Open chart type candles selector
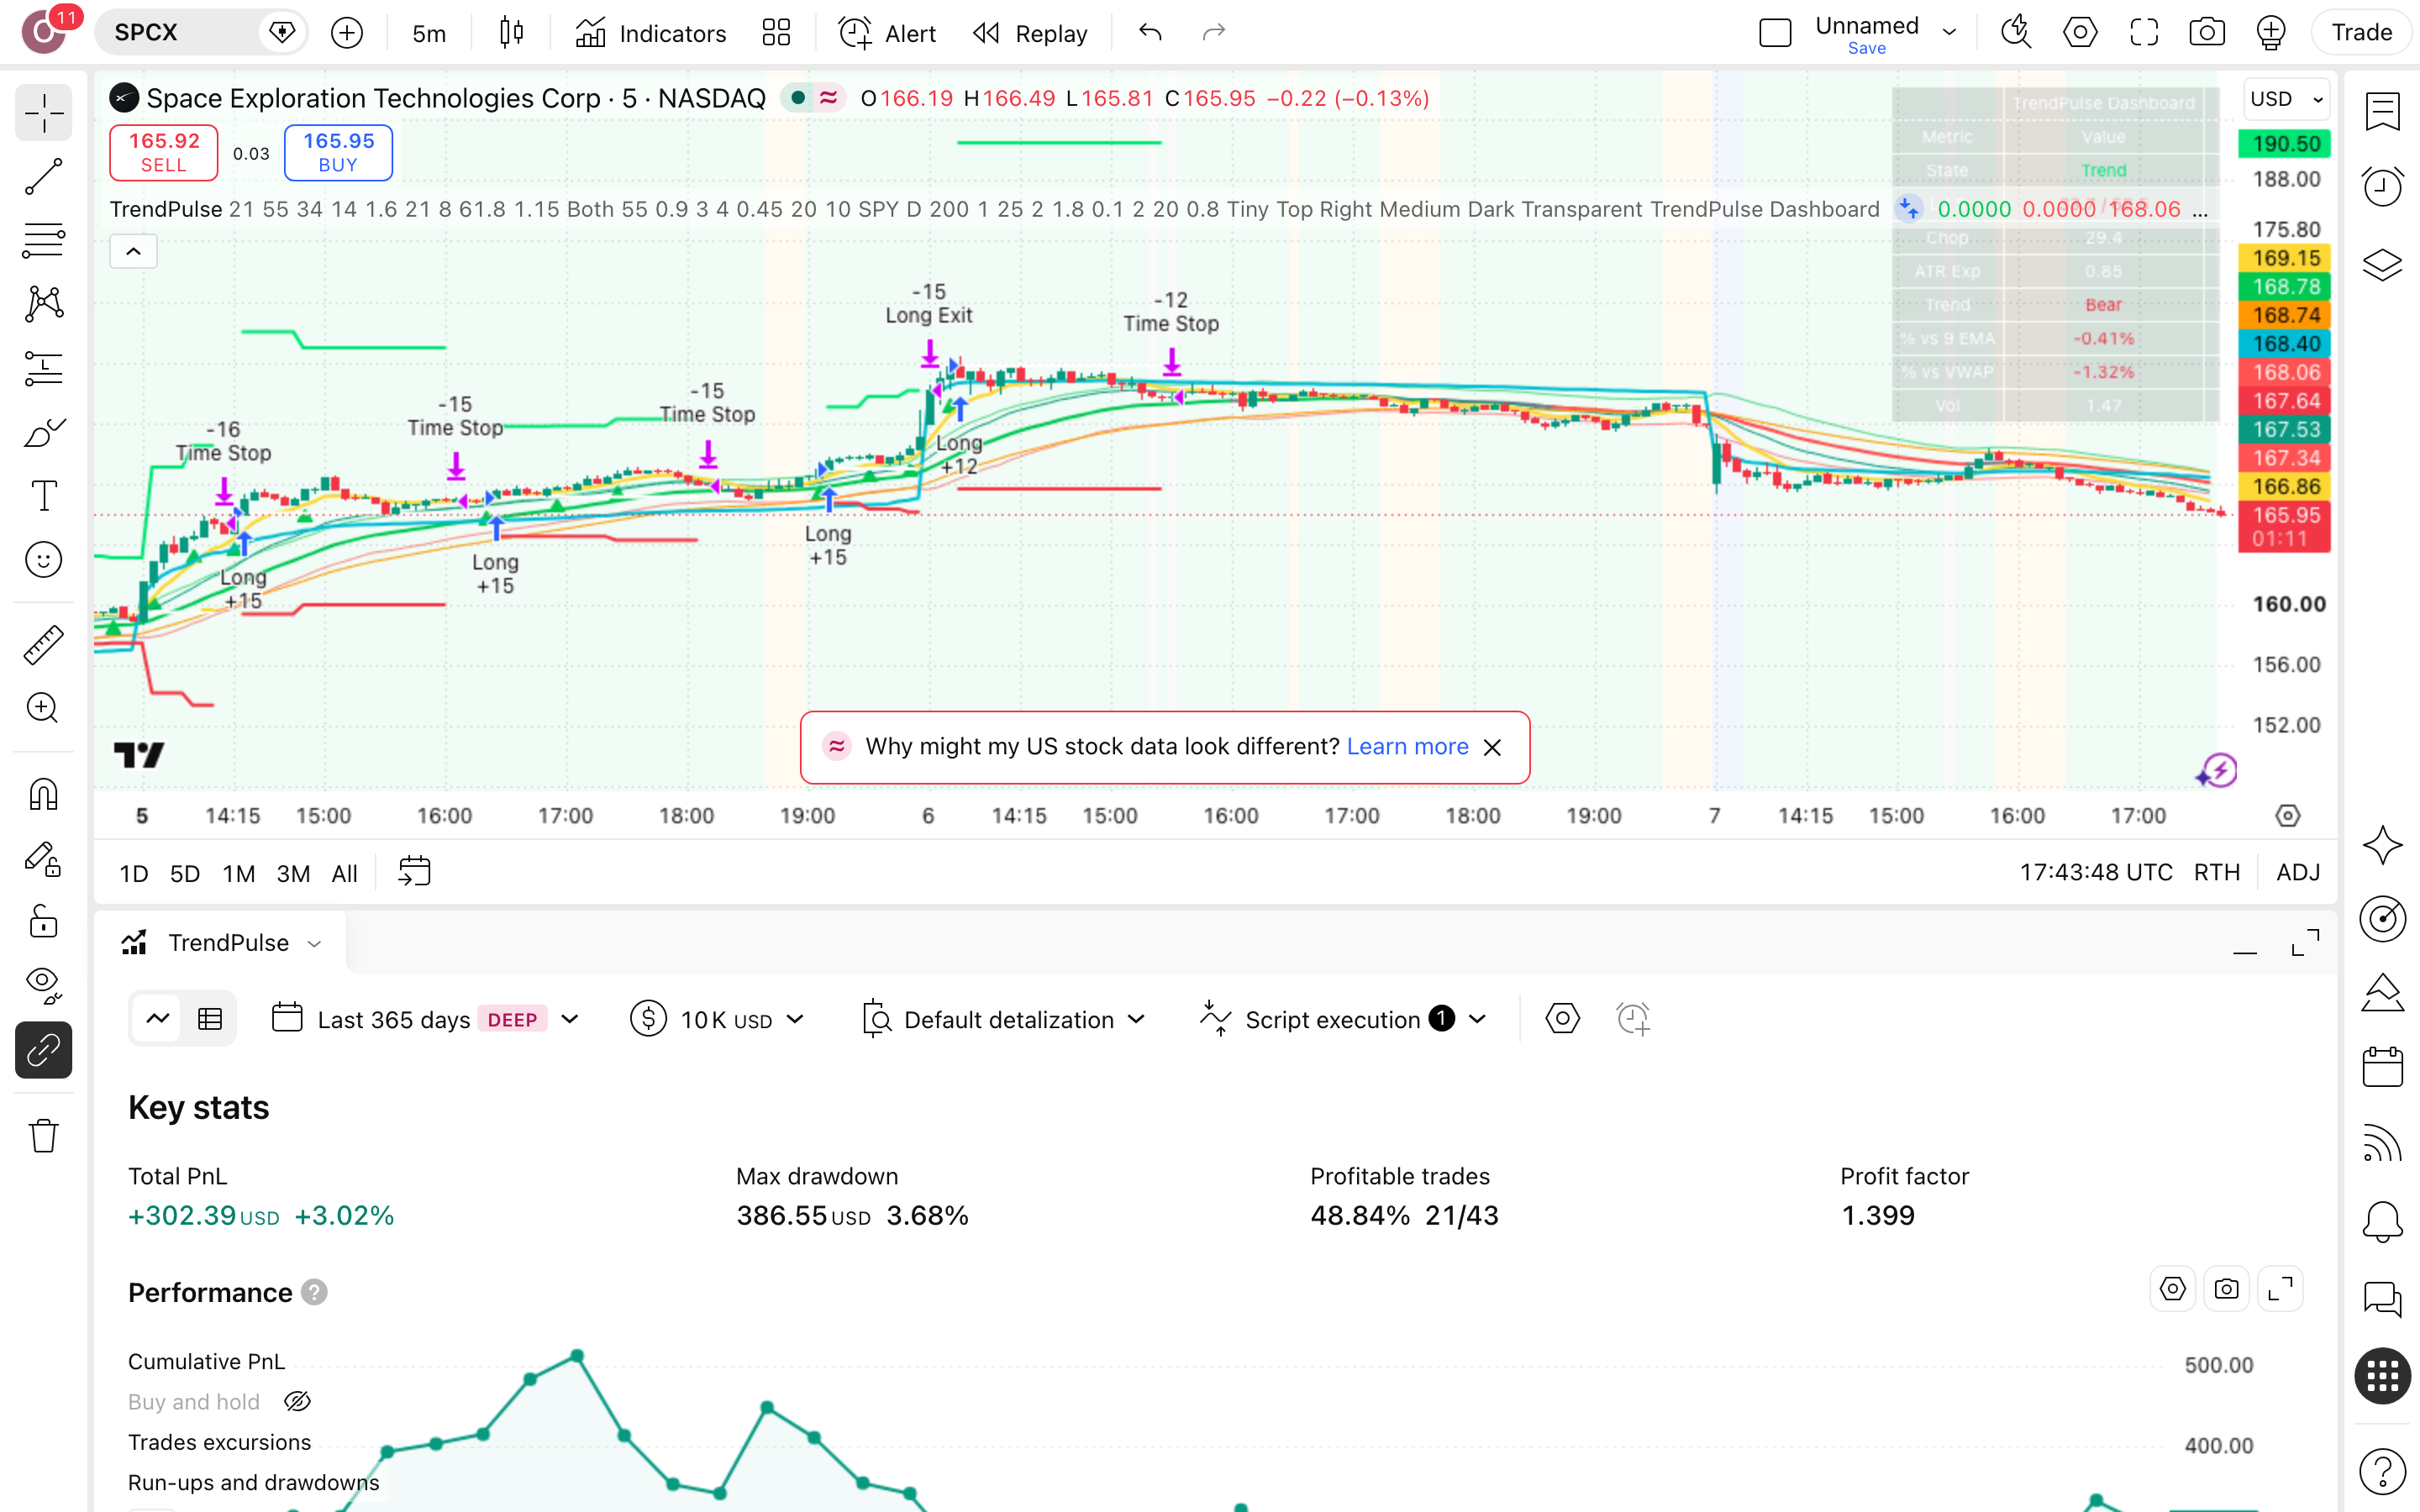This screenshot has height=1512, width=2420. pos(511,33)
